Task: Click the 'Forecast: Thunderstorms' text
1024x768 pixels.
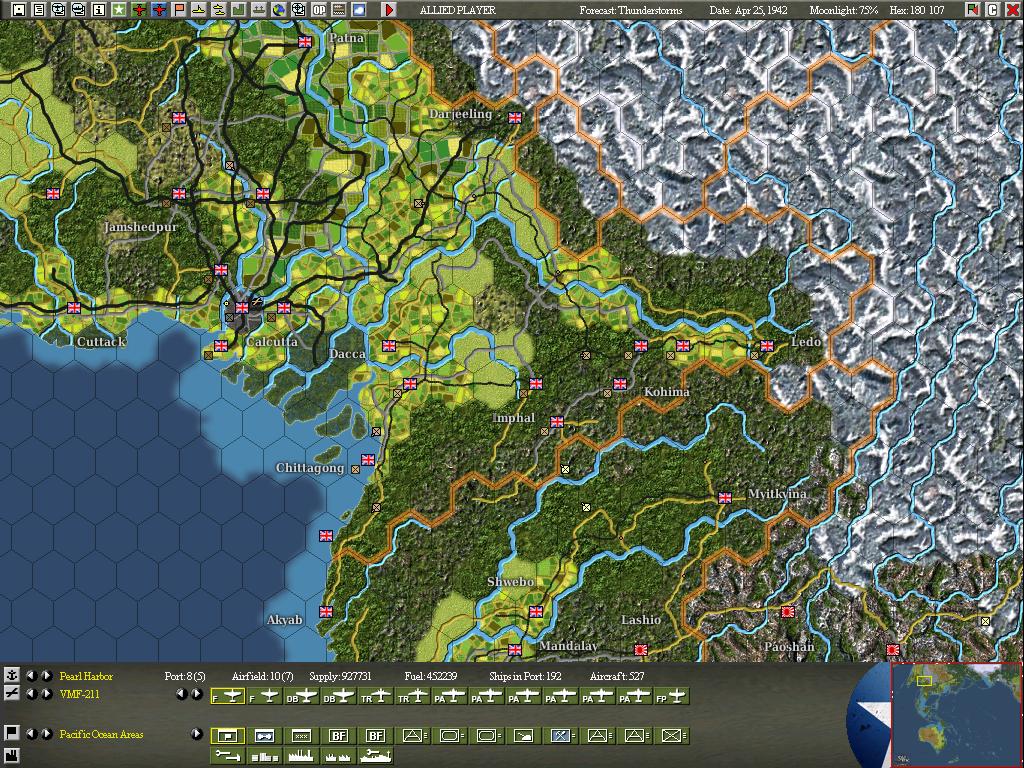Action: 631,10
